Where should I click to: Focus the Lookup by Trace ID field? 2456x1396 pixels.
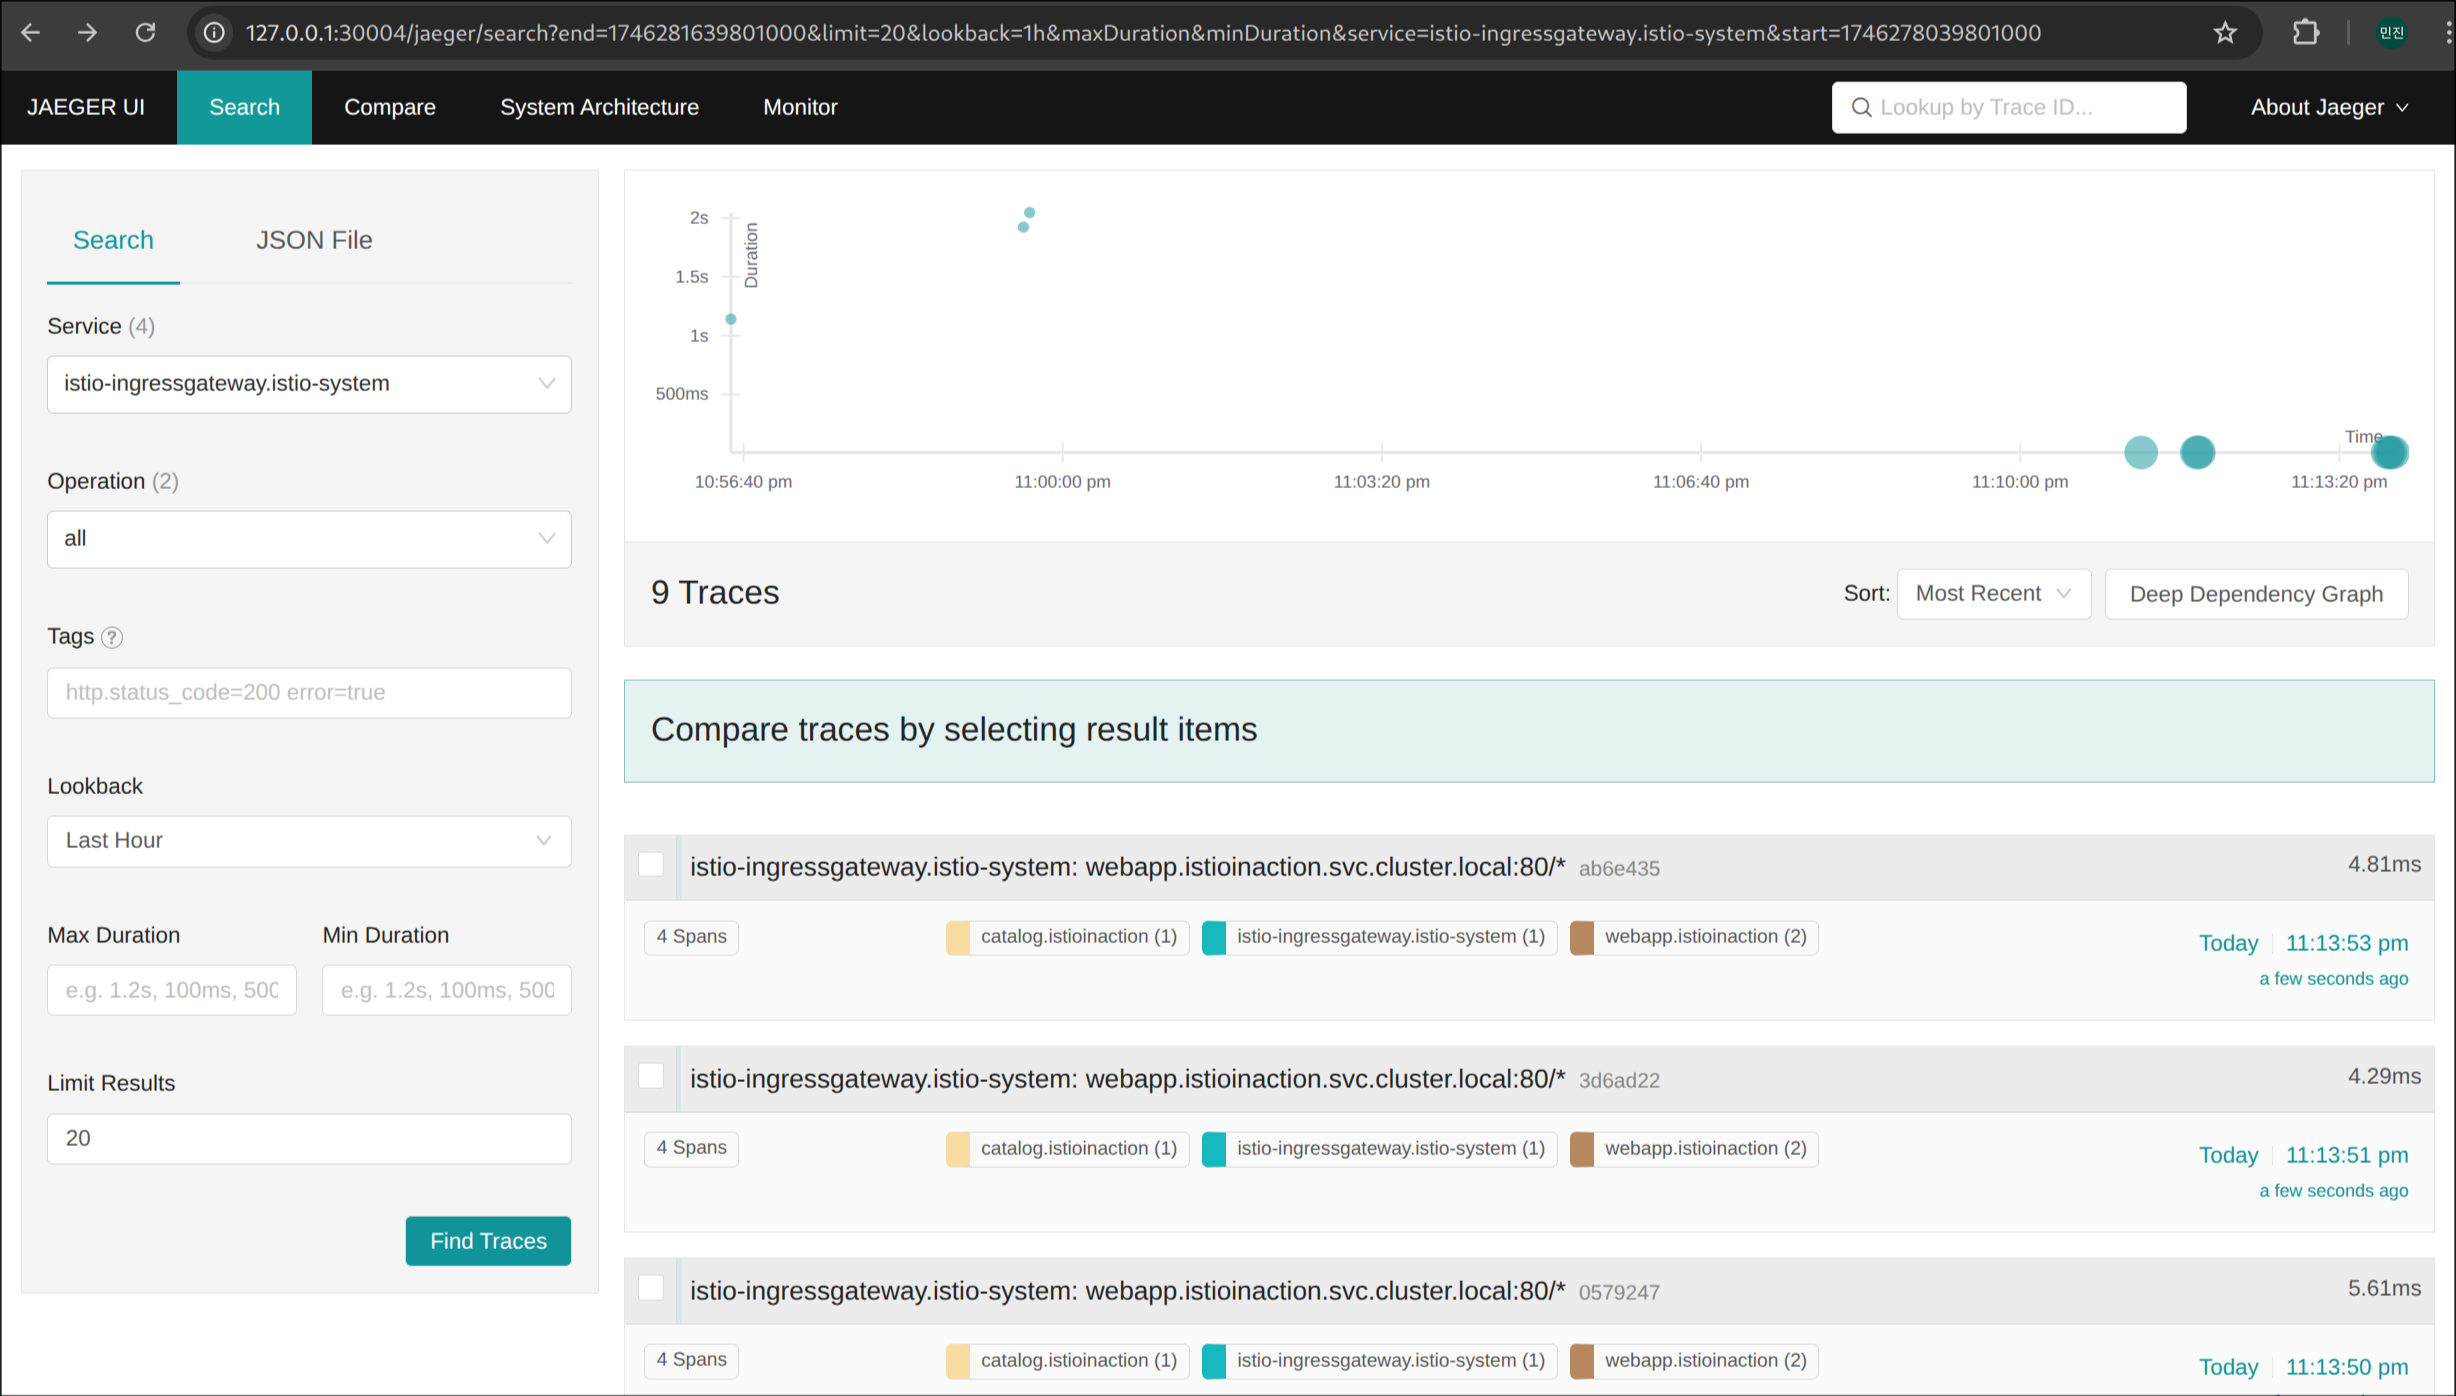click(x=2009, y=107)
